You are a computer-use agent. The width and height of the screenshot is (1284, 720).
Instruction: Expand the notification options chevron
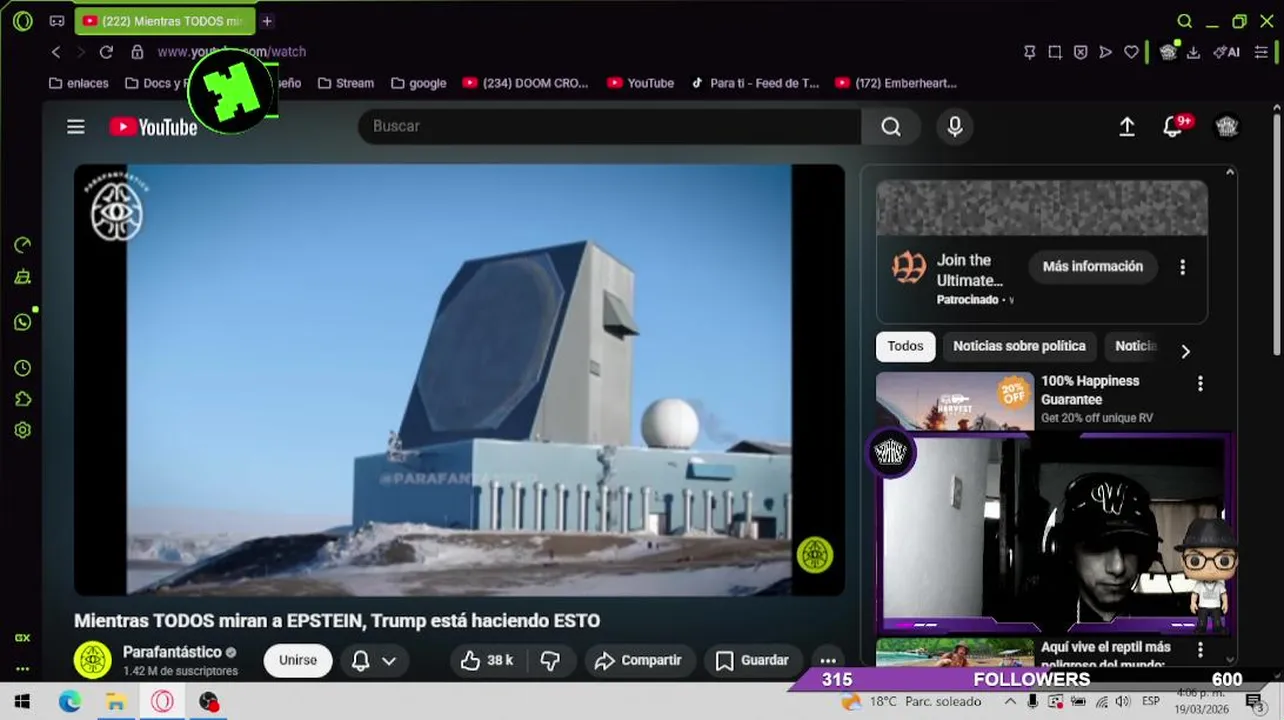point(389,660)
